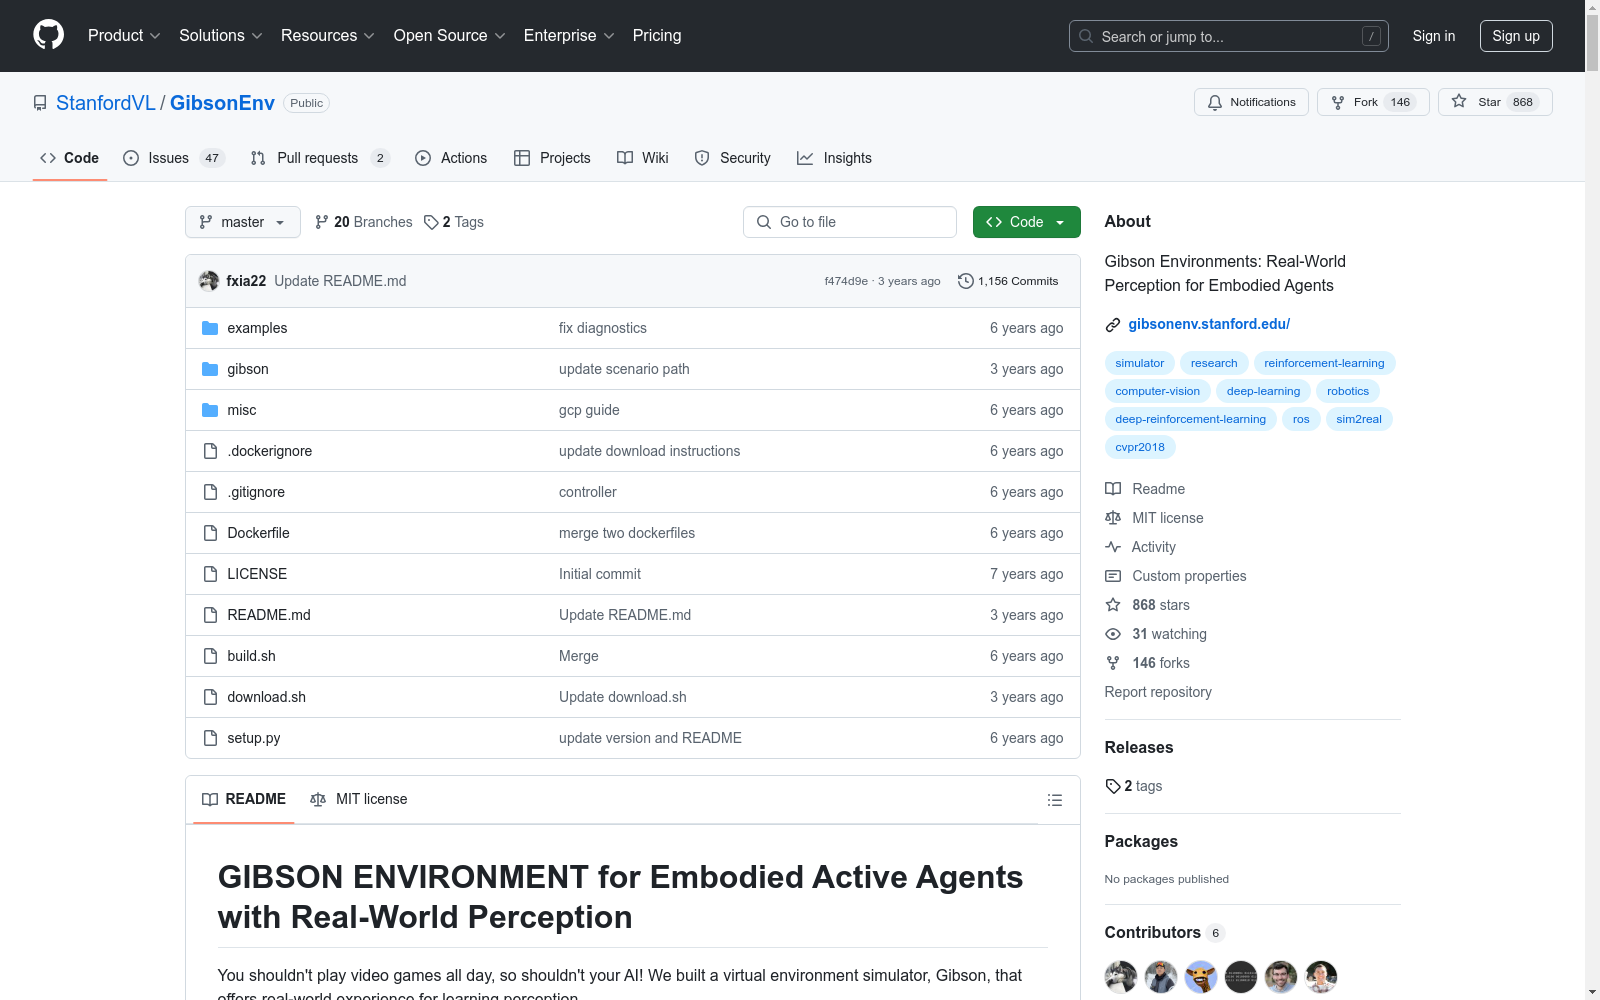1600x1000 pixels.
Task: Click the fourth contributor avatar with dark image
Action: pos(1241,976)
